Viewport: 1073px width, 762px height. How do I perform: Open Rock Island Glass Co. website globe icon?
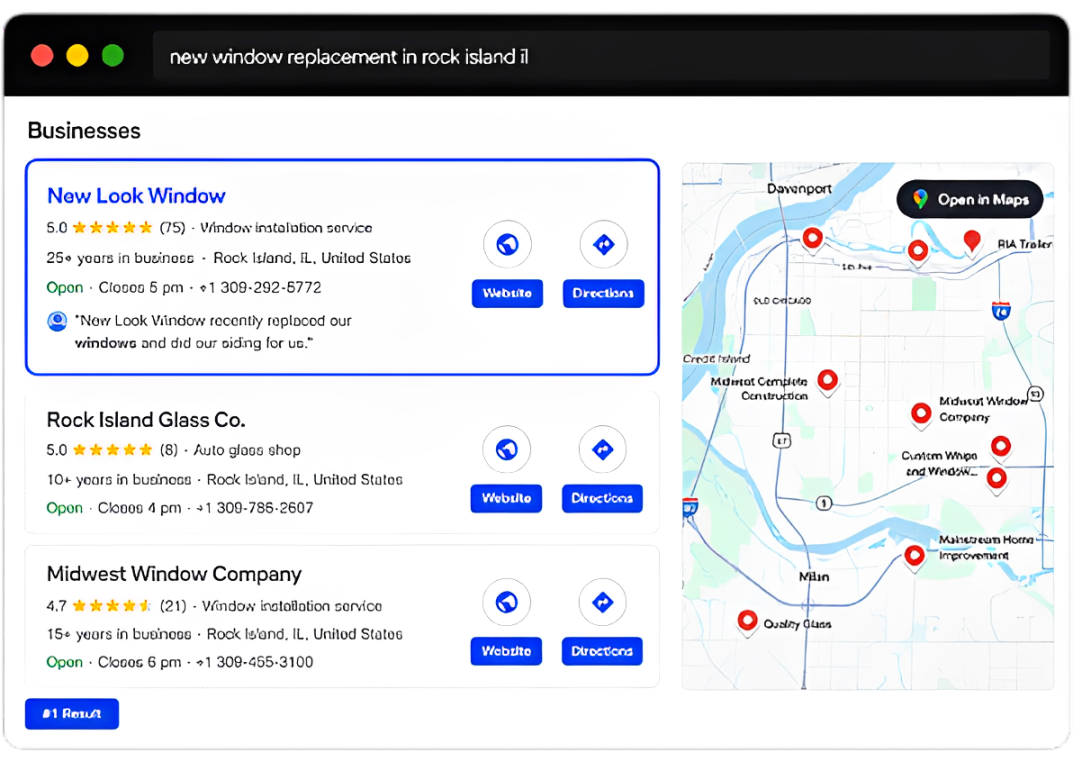pyautogui.click(x=506, y=449)
